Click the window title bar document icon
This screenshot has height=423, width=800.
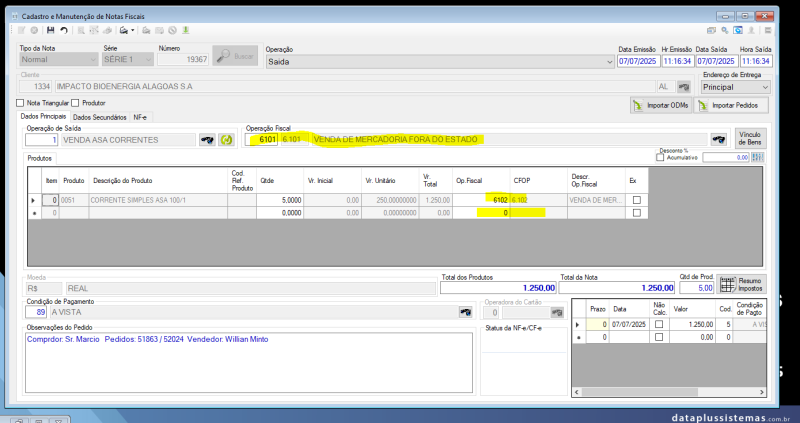14,16
